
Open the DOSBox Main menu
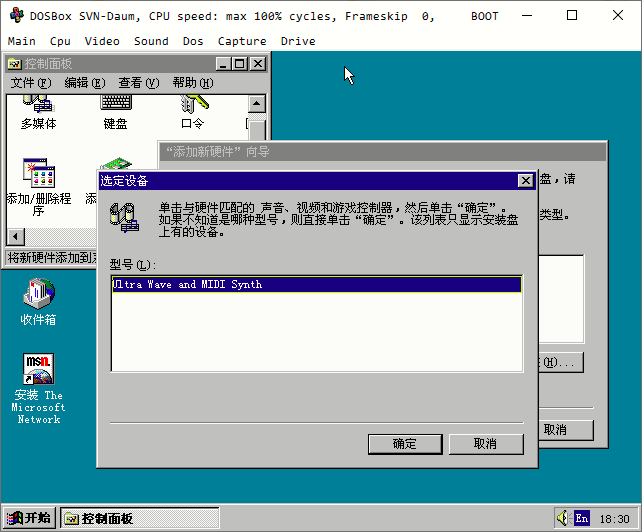point(21,41)
